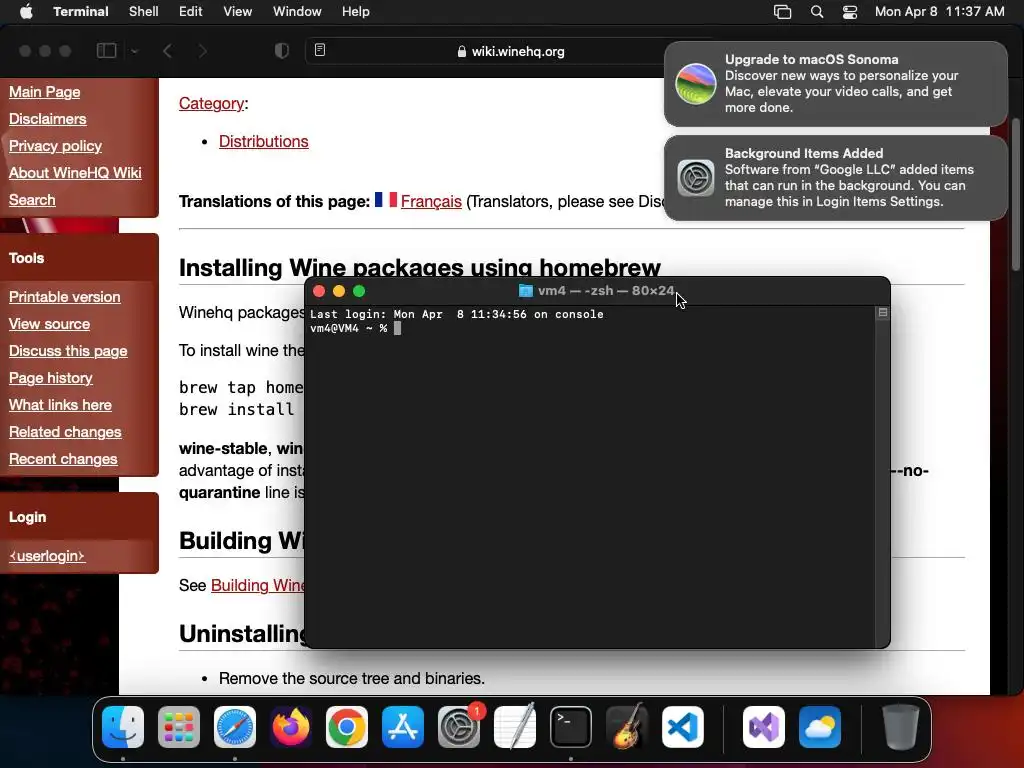This screenshot has height=768, width=1024.
Task: Open Disclaimers link
Action: (x=48, y=119)
